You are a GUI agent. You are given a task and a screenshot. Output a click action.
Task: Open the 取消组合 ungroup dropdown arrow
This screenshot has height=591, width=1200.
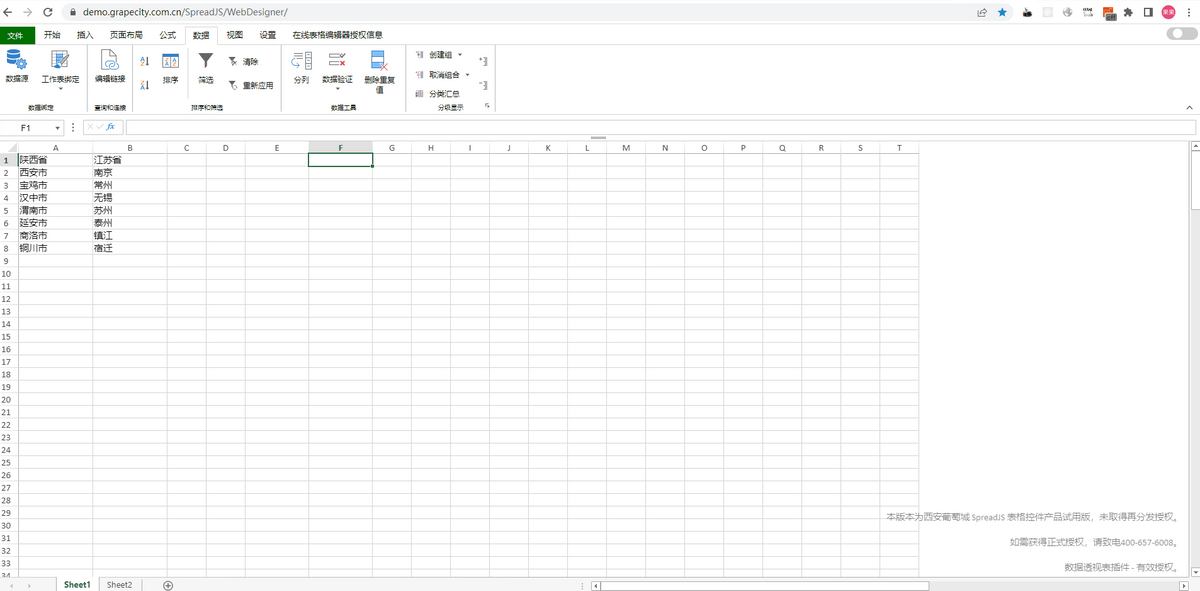tap(467, 74)
